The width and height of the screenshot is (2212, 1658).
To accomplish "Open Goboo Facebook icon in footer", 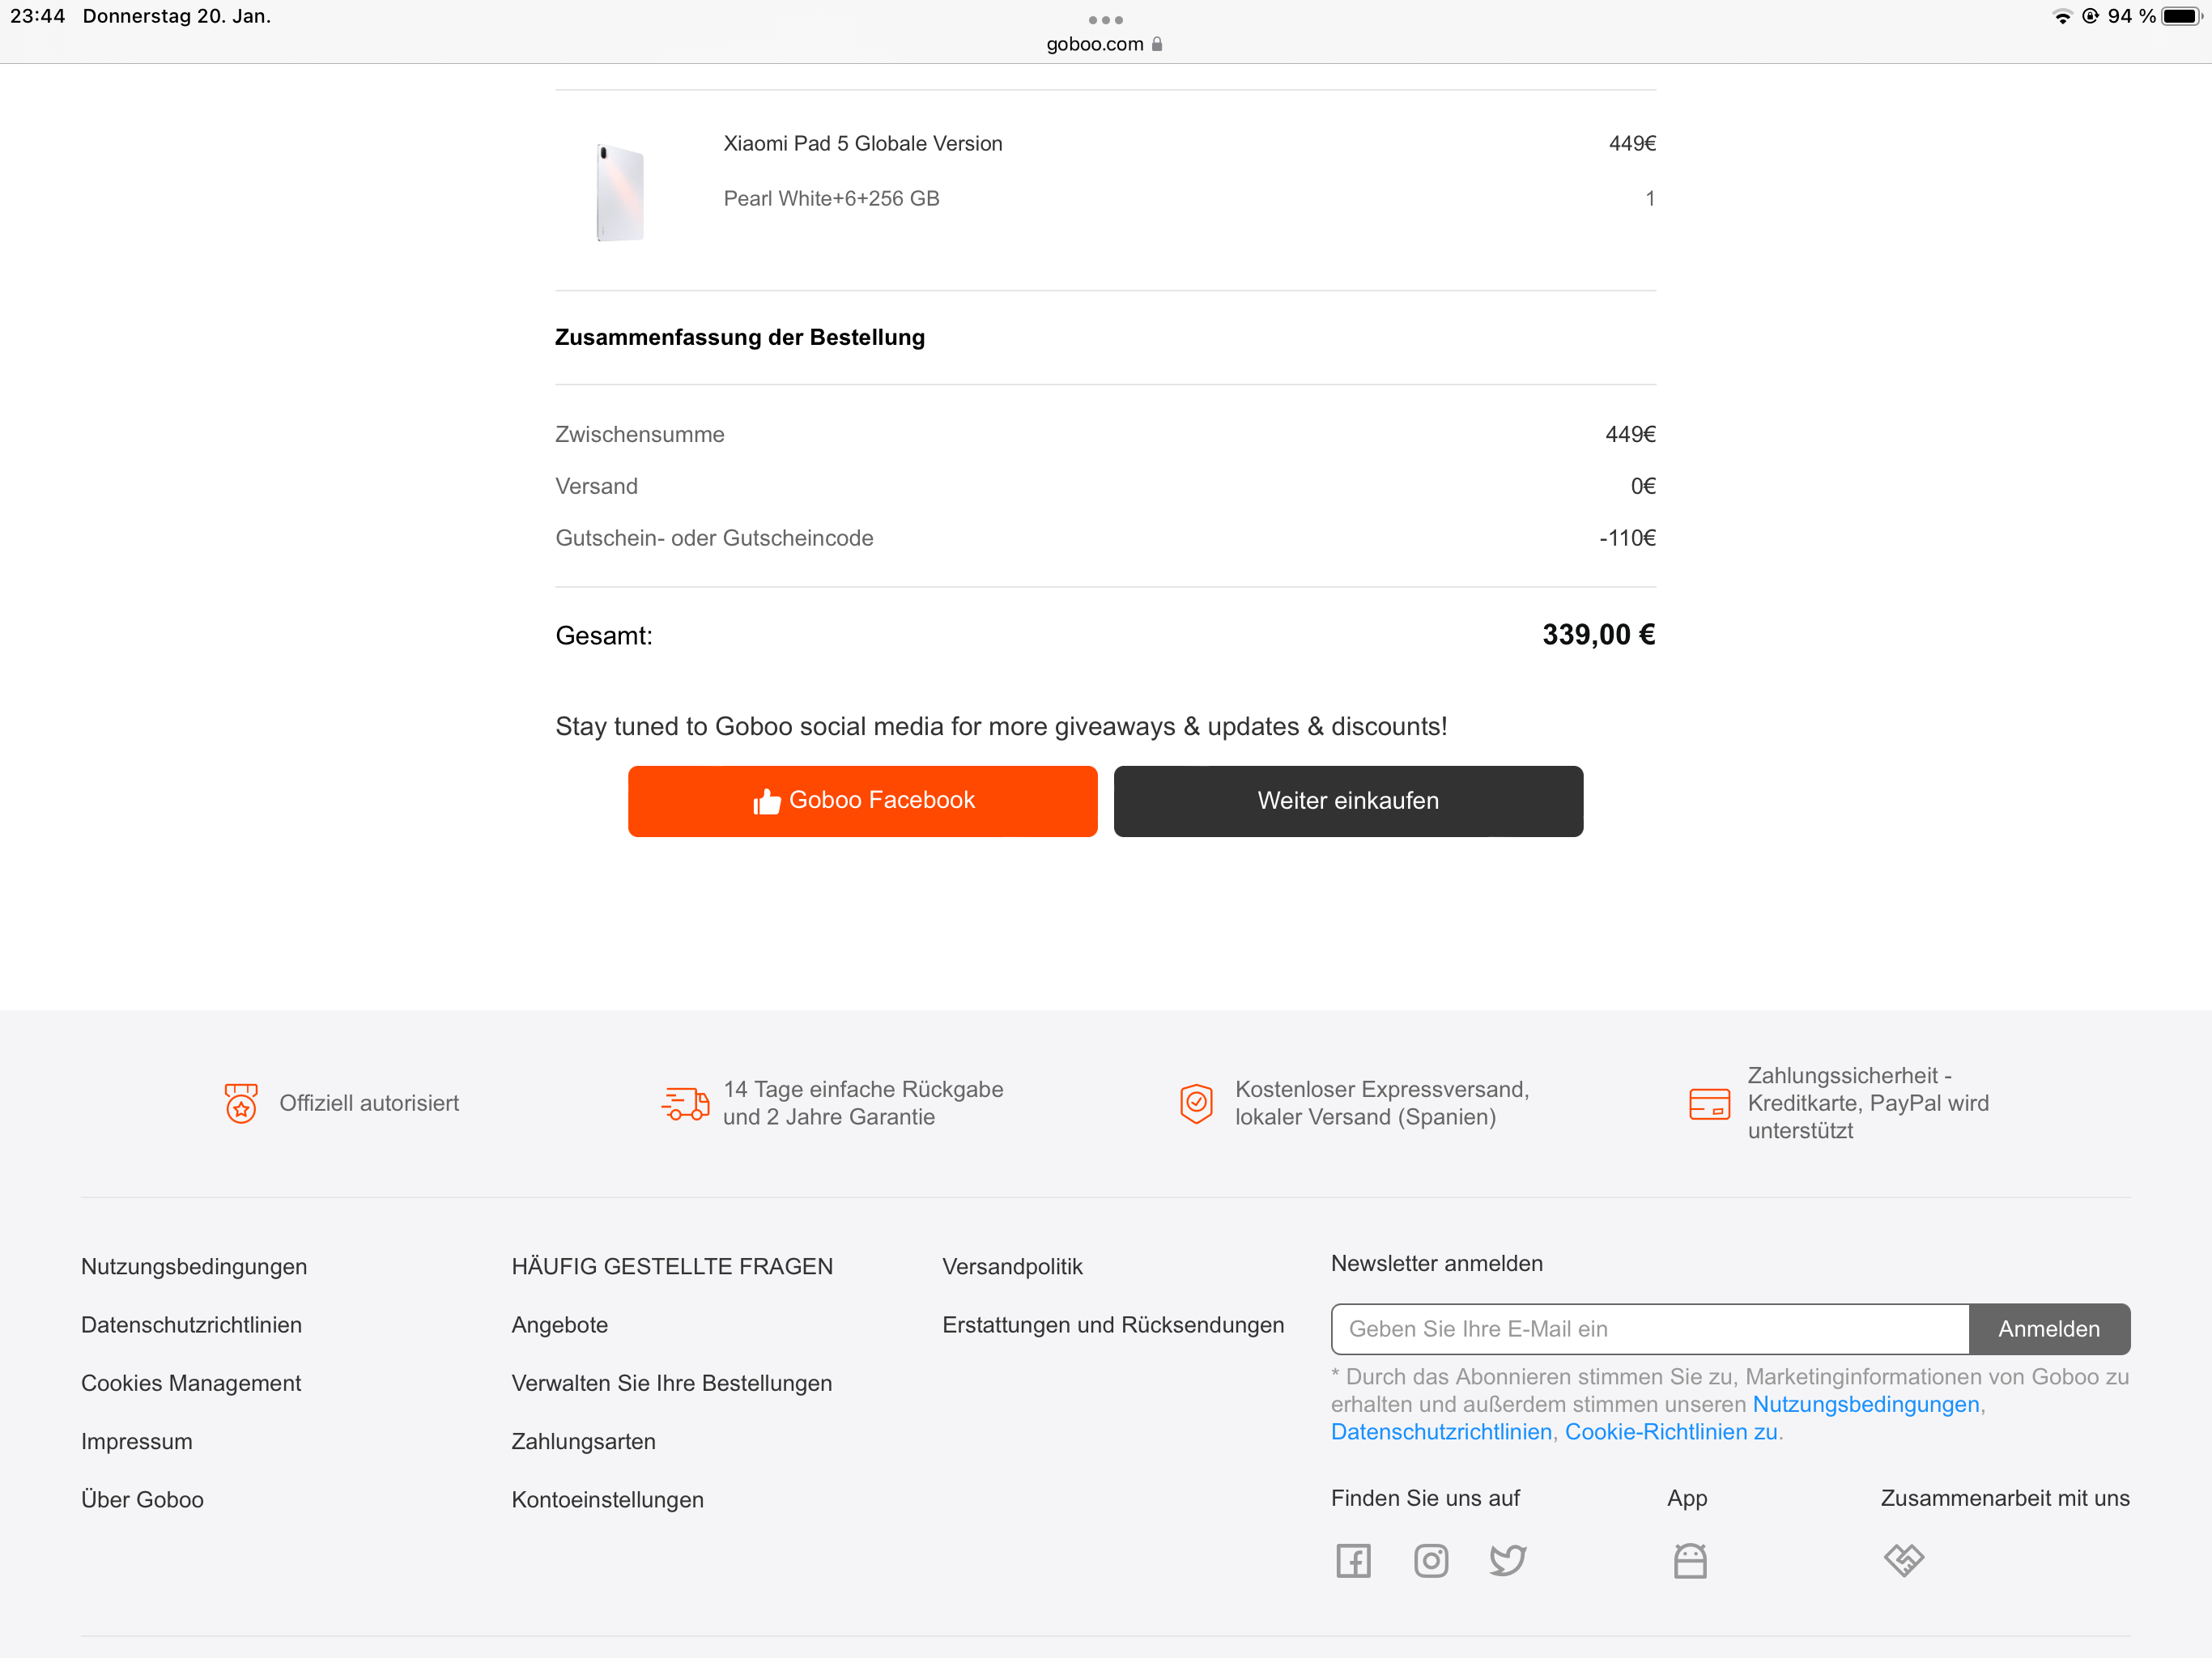I will tap(1353, 1560).
